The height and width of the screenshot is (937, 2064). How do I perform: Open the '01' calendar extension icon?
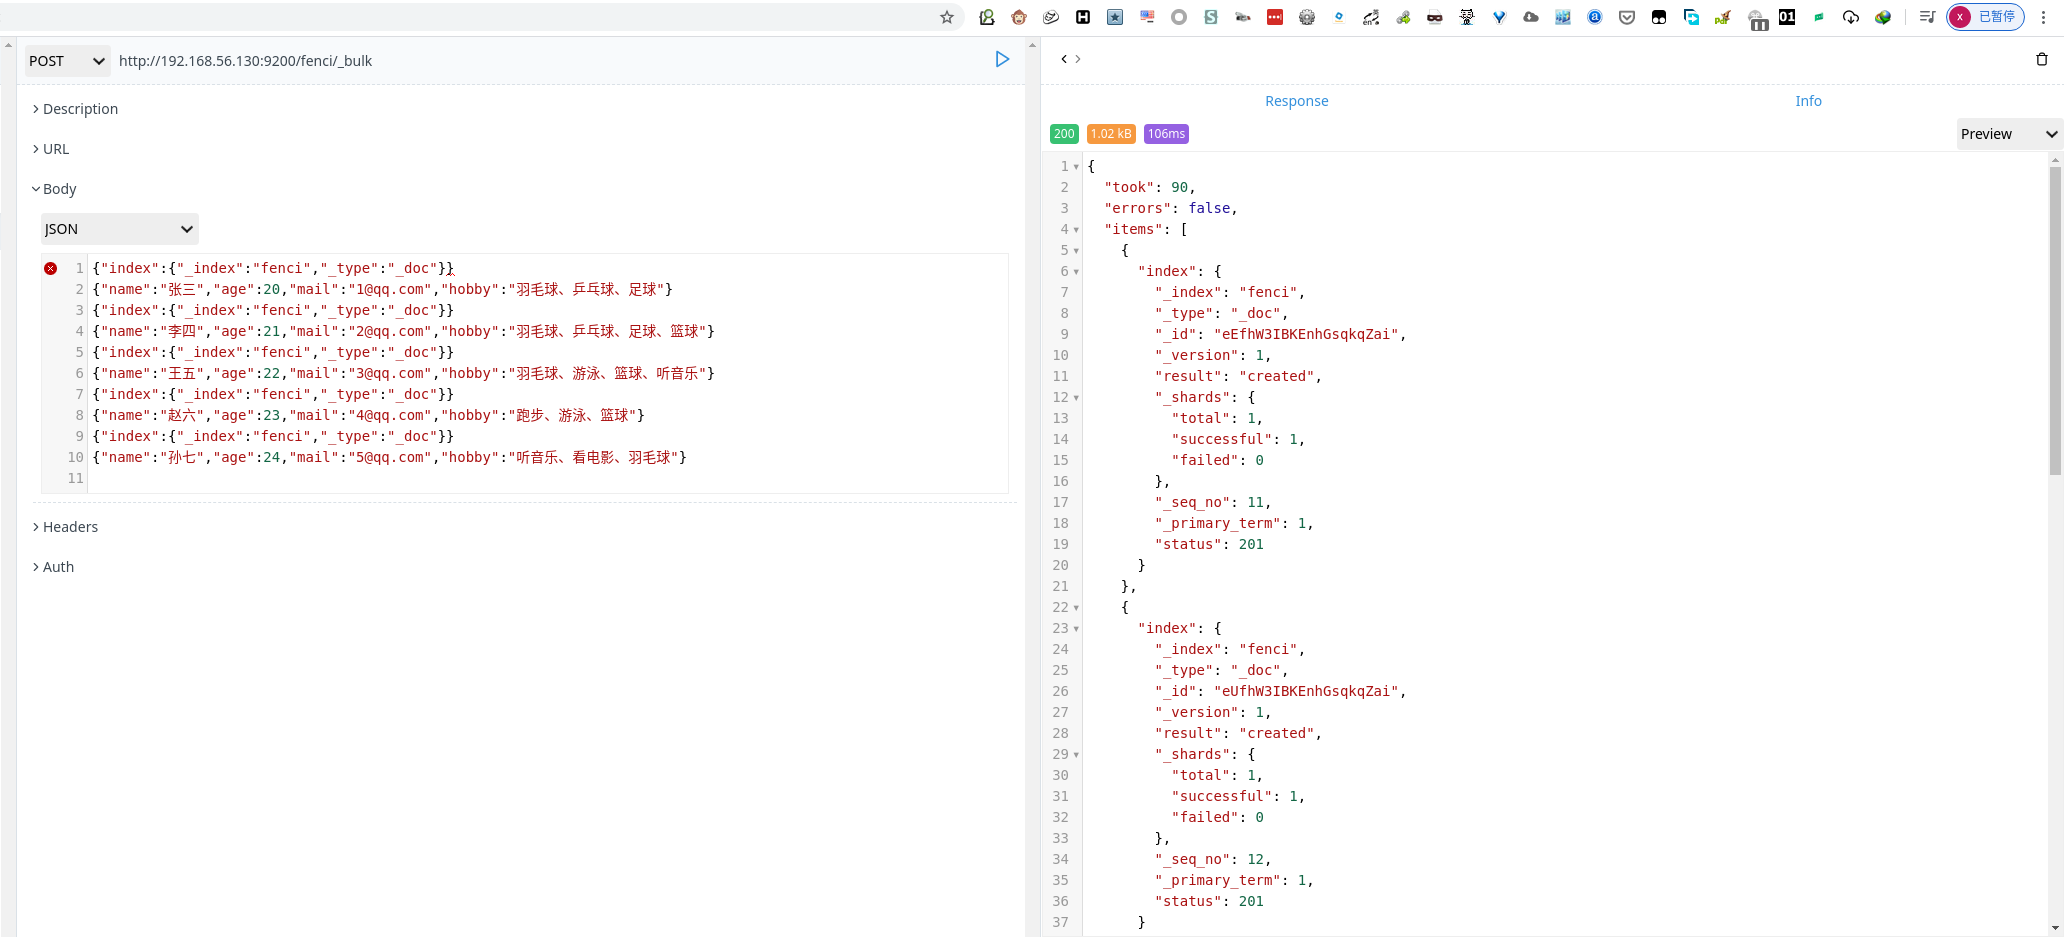[x=1786, y=17]
